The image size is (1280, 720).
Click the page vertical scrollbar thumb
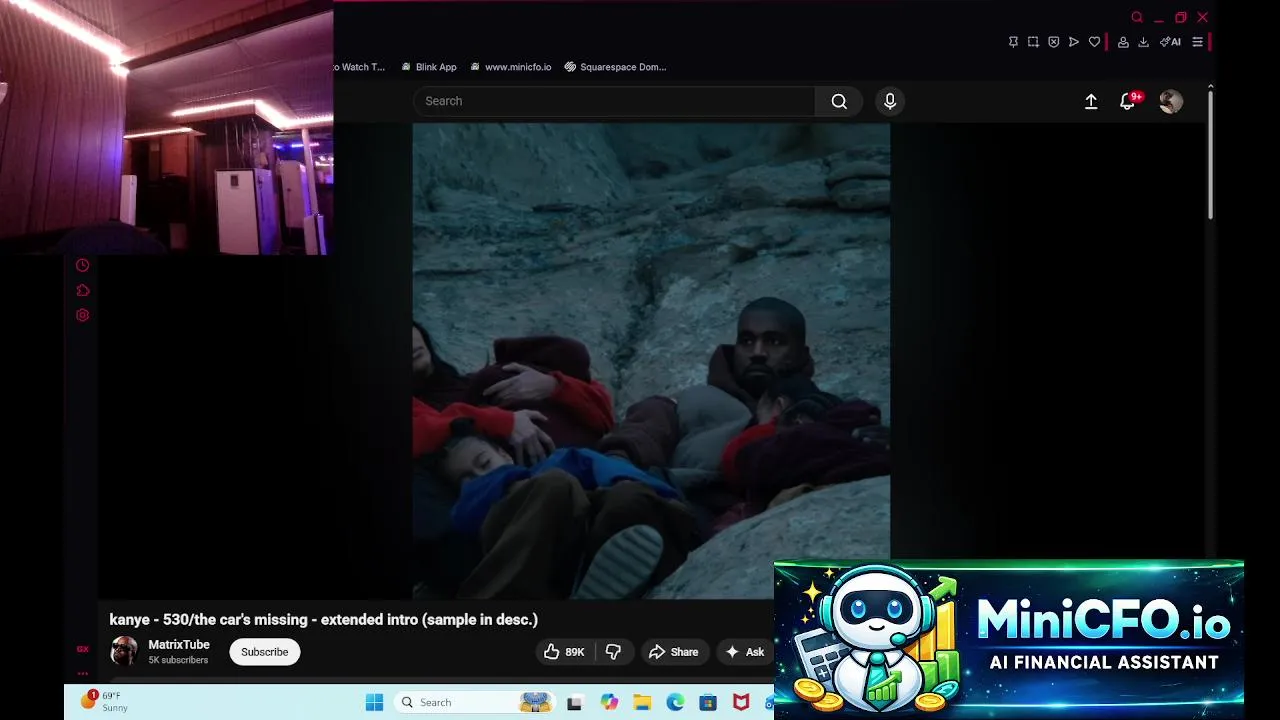[x=1210, y=154]
